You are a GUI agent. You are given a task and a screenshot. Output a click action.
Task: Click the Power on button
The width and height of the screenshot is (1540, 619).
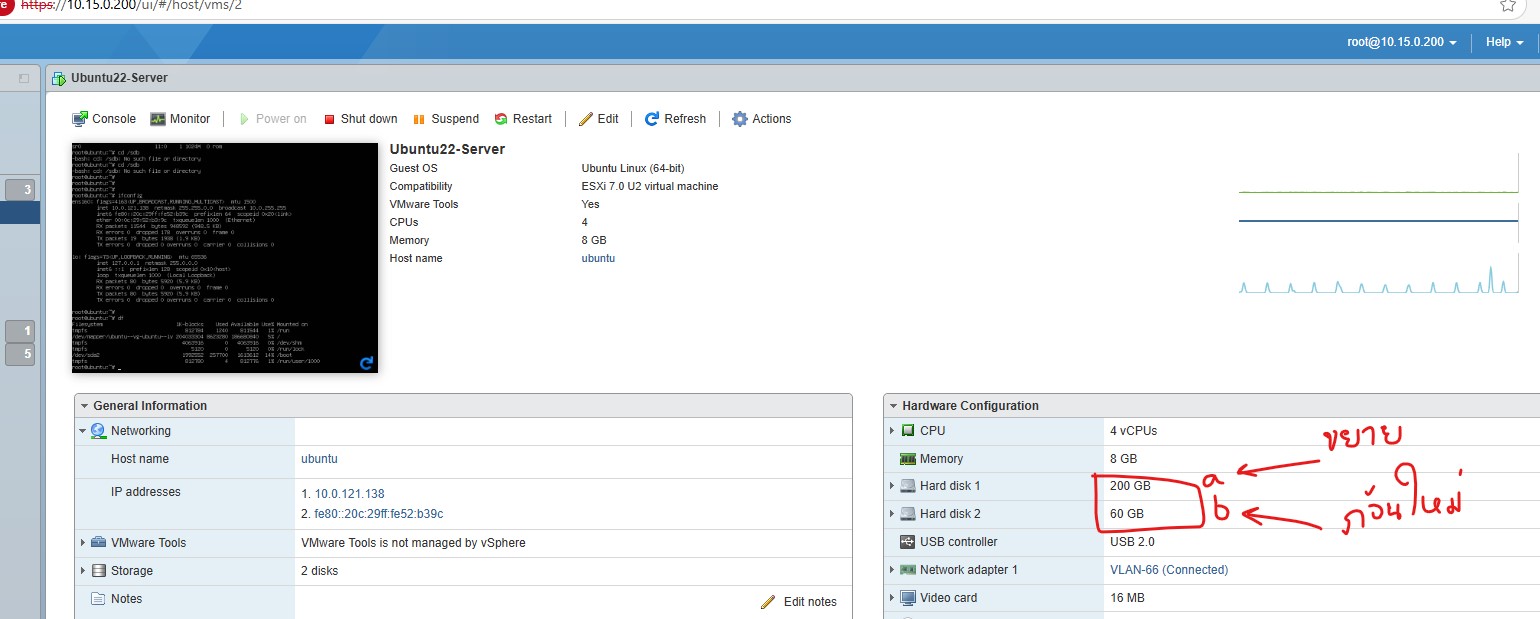pos(272,119)
